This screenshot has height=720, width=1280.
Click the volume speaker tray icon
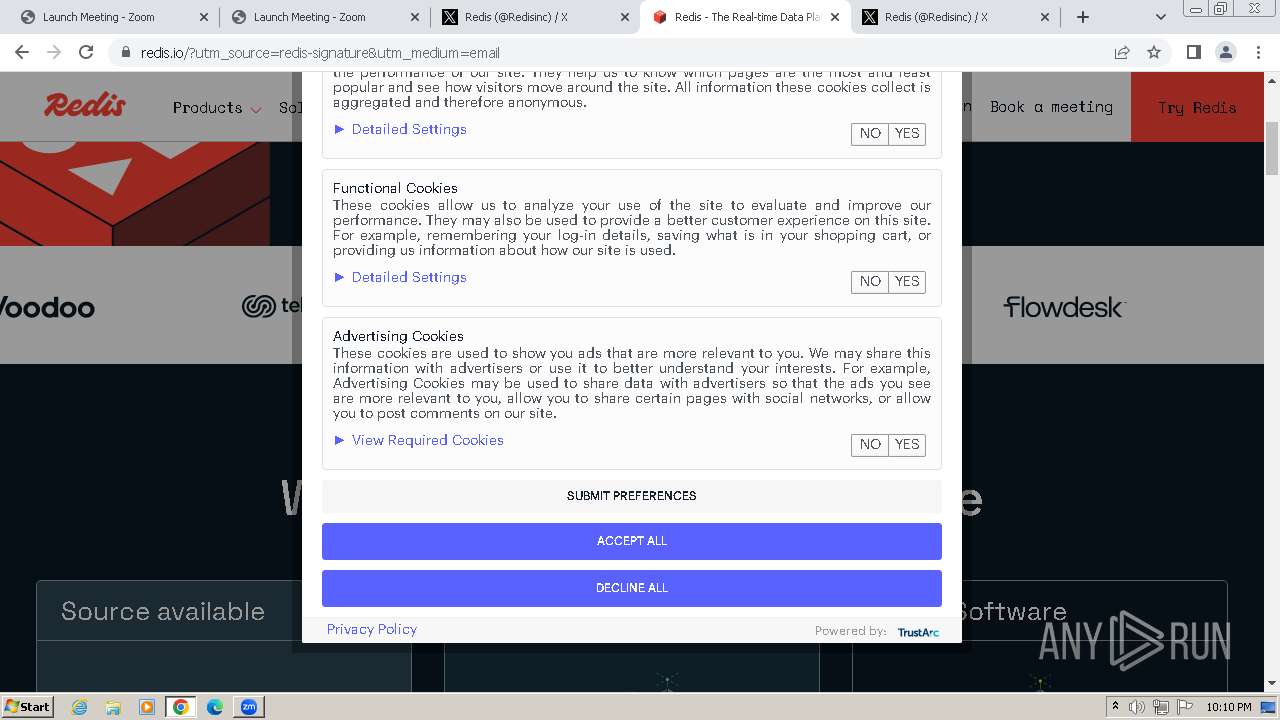pos(1137,707)
